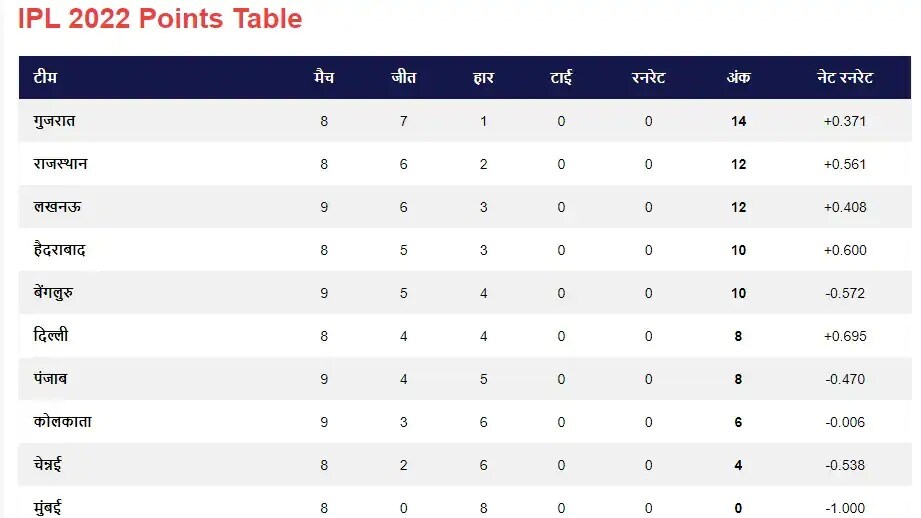
Task: Click the +0.695 net run rate value
Action: click(844, 336)
